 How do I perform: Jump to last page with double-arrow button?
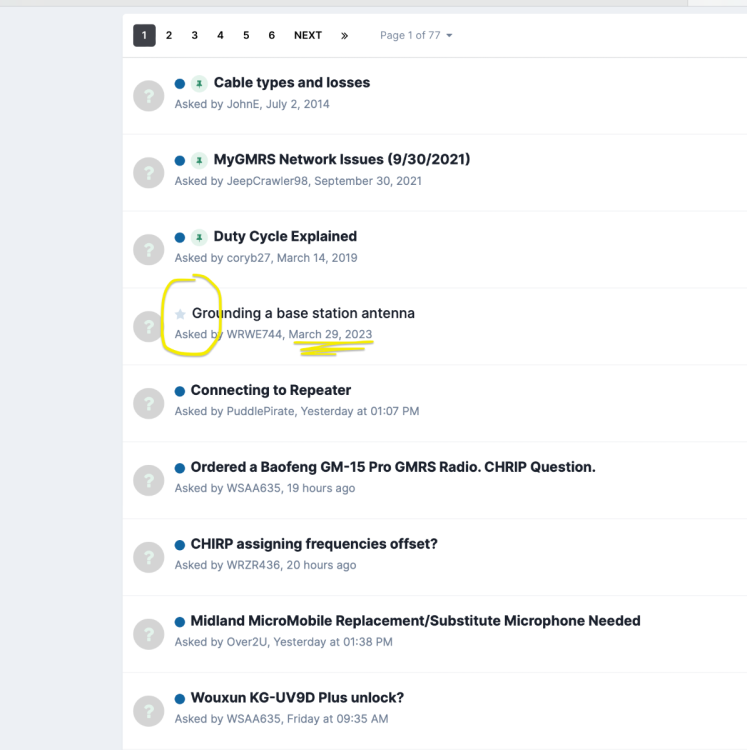click(344, 35)
